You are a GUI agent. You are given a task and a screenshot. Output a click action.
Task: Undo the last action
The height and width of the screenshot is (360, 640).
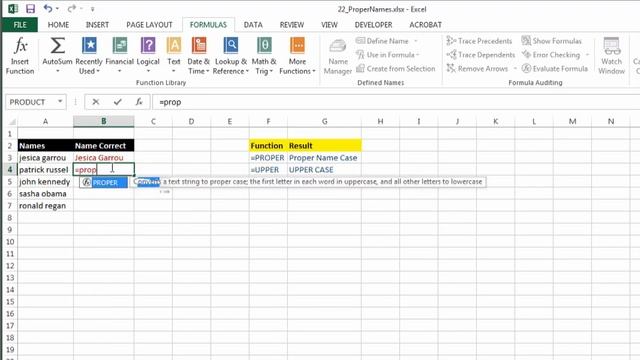pos(48,9)
